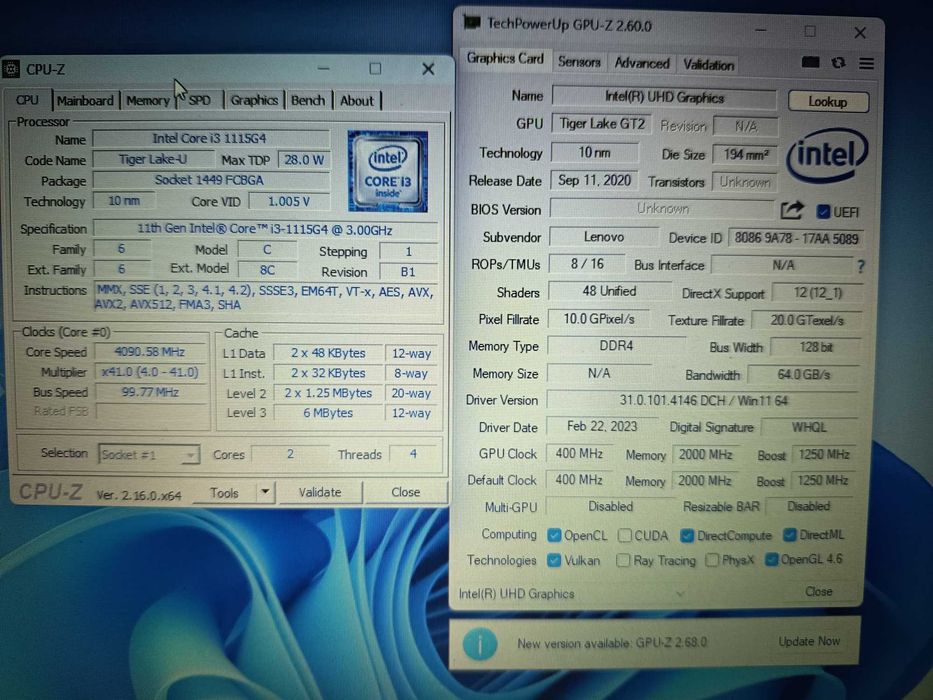The image size is (933, 700).
Task: Toggle the OpenCL checkbox
Action: coord(554,535)
